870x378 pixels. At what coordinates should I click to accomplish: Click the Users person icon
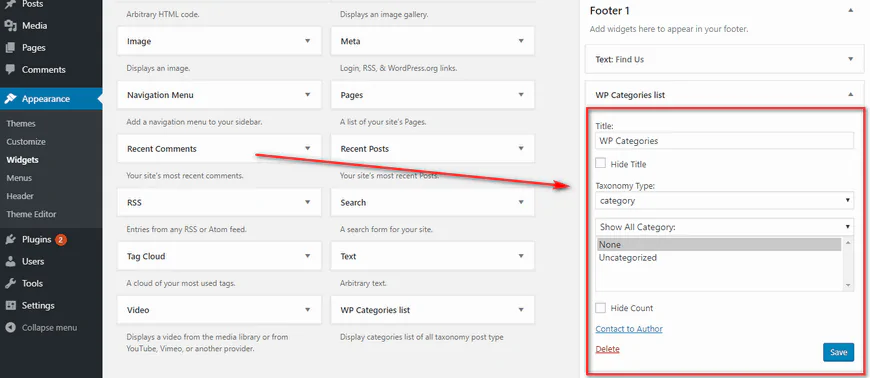(x=10, y=261)
